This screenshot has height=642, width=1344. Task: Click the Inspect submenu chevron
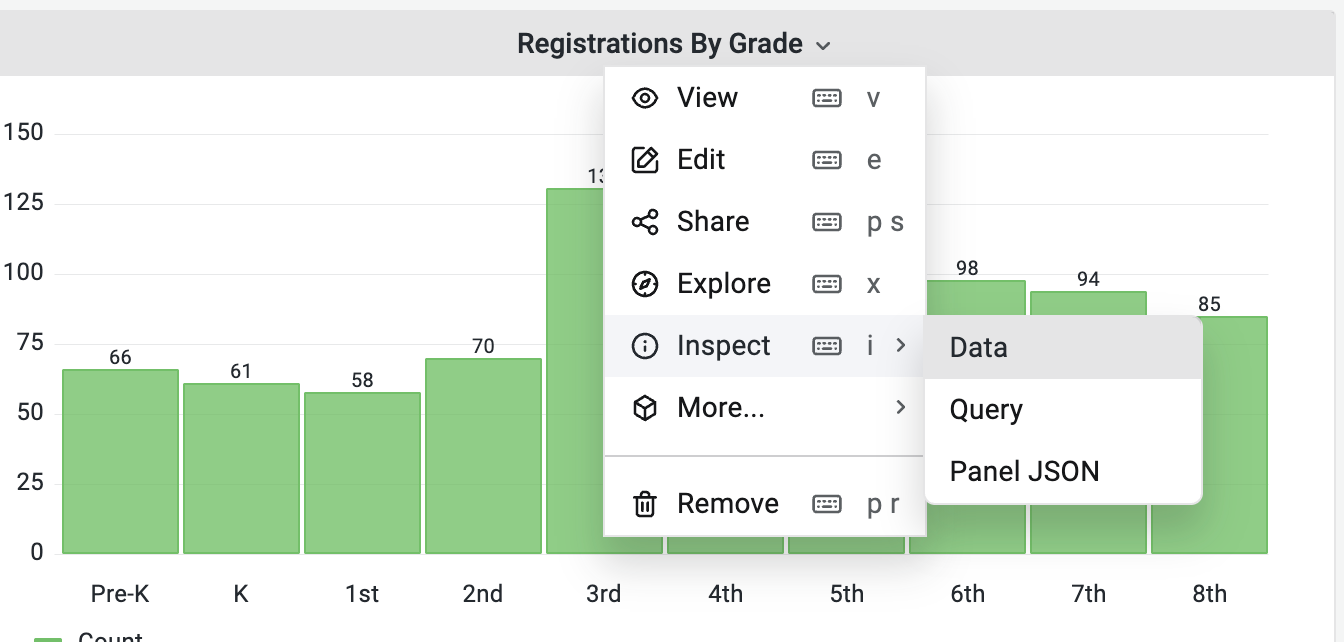901,346
